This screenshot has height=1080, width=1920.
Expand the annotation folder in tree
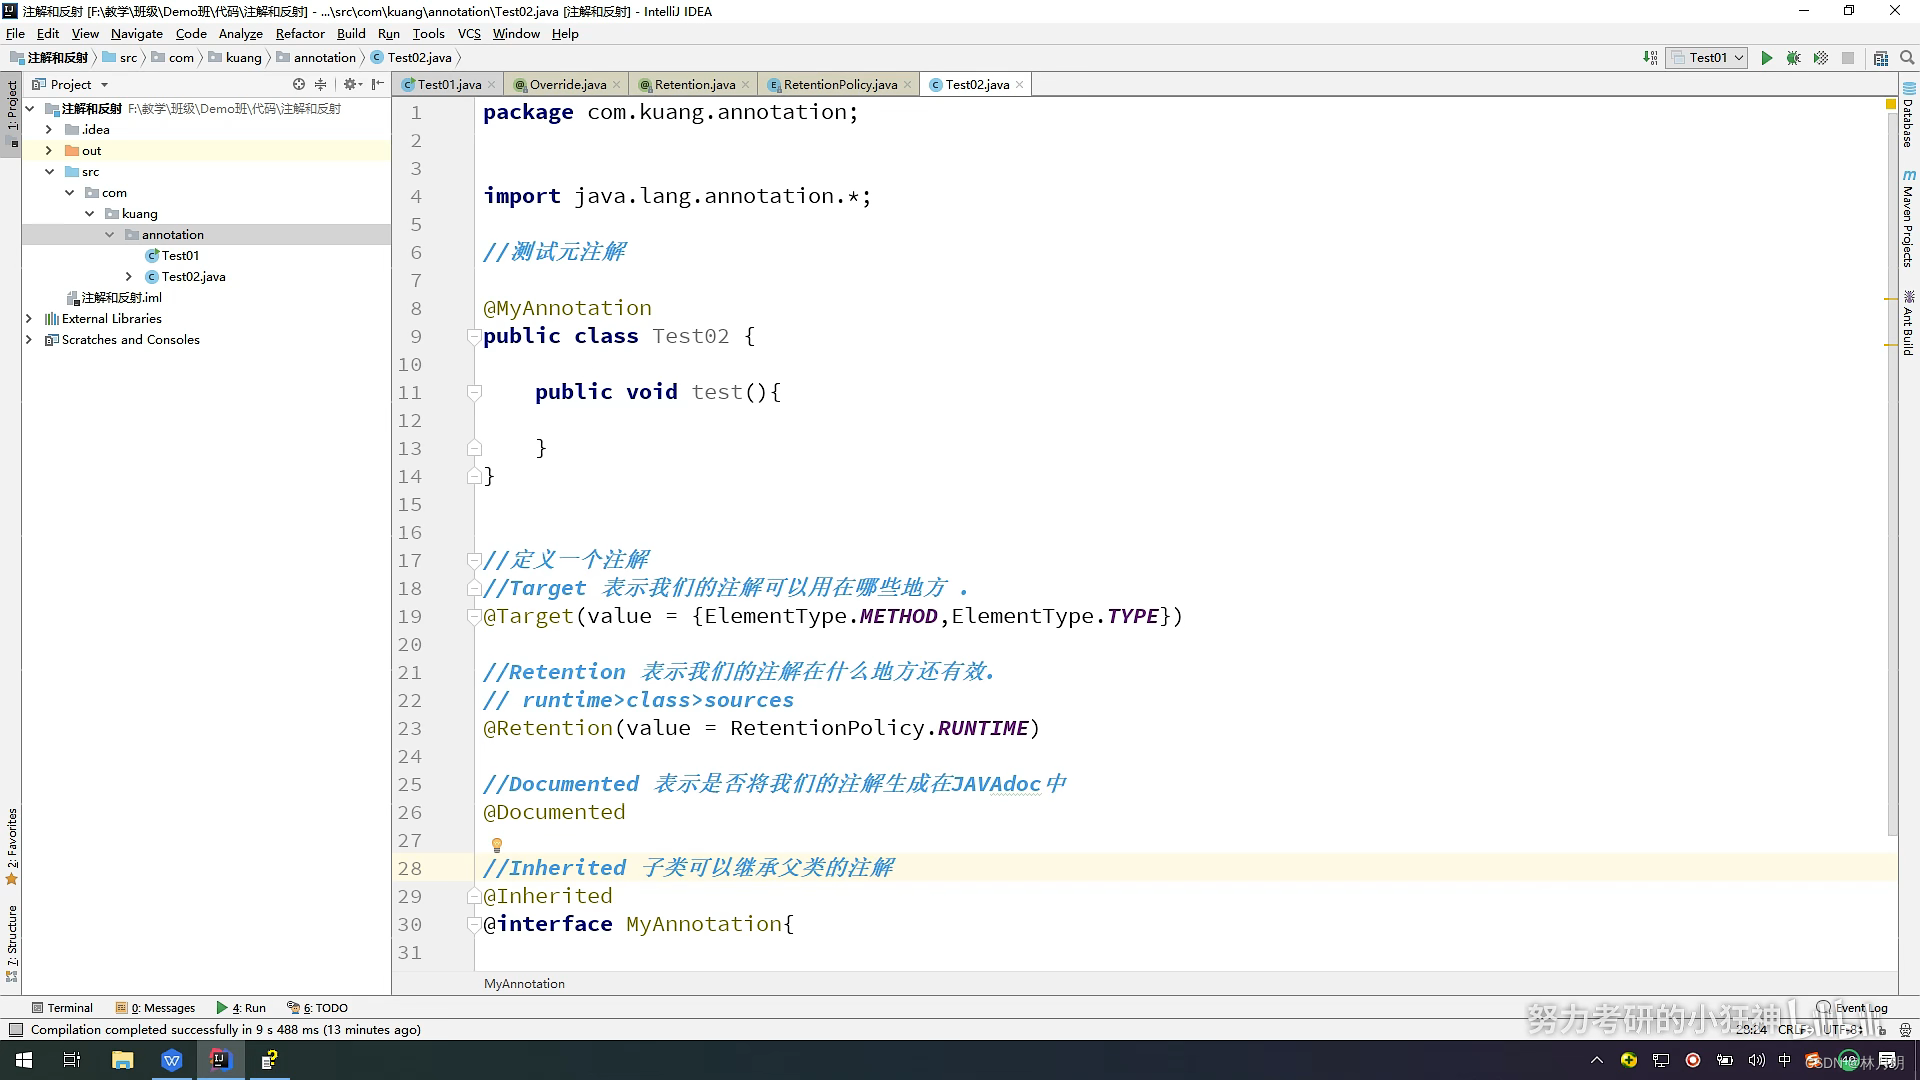tap(109, 233)
